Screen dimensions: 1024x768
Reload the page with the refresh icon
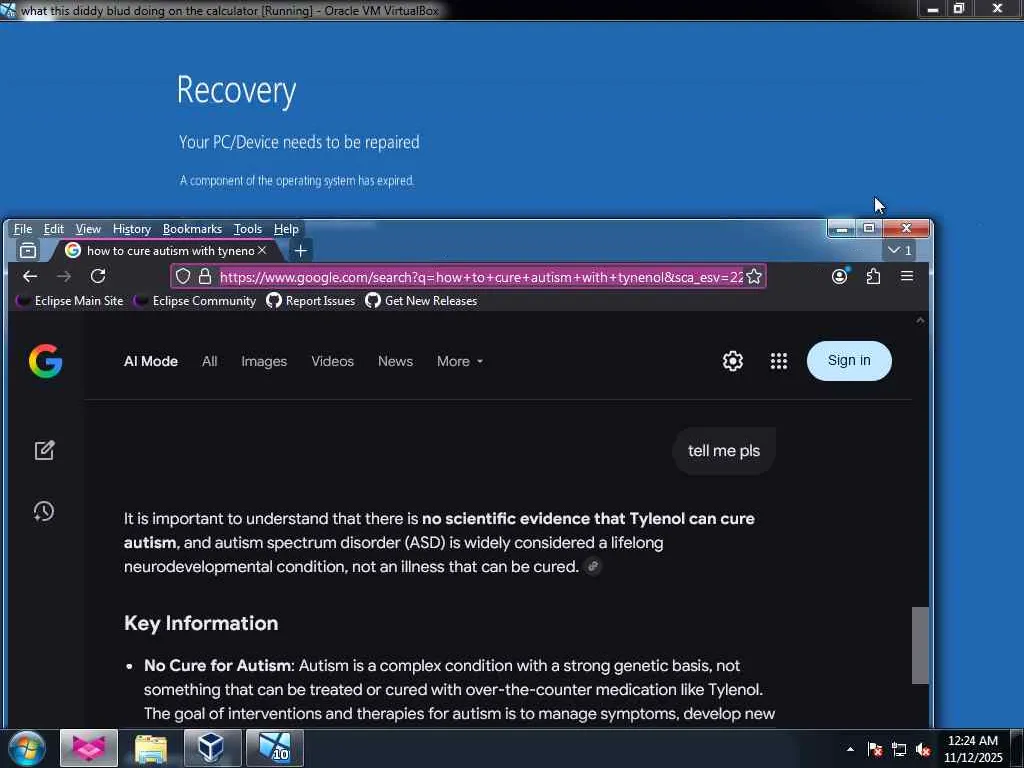pyautogui.click(x=98, y=276)
